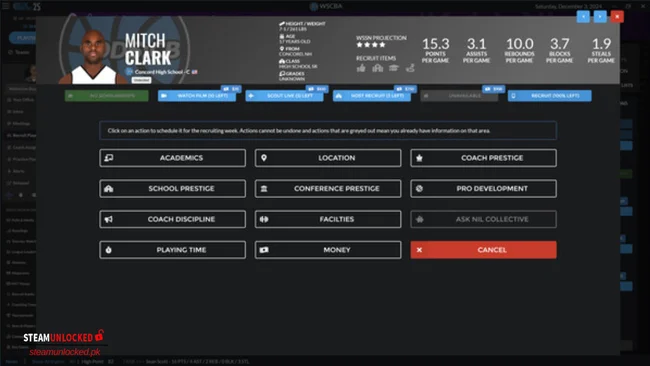650x366 pixels.
Task: Click the Concord High School label
Action: pyautogui.click(x=162, y=72)
